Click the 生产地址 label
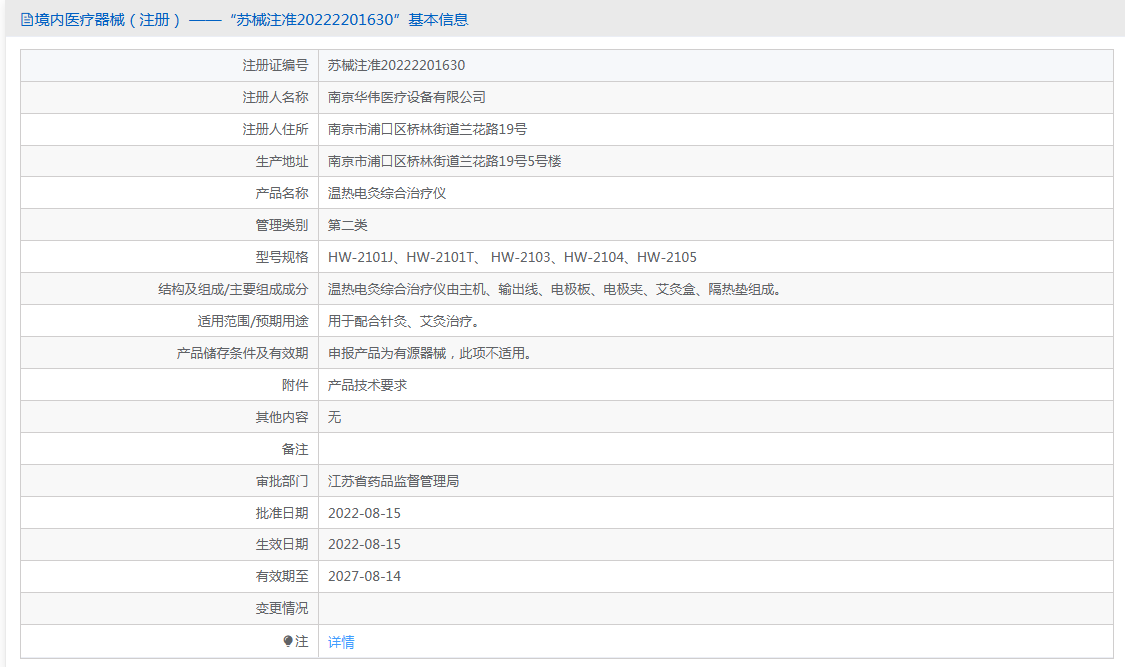Screen dimensions: 1125x667 282,161
